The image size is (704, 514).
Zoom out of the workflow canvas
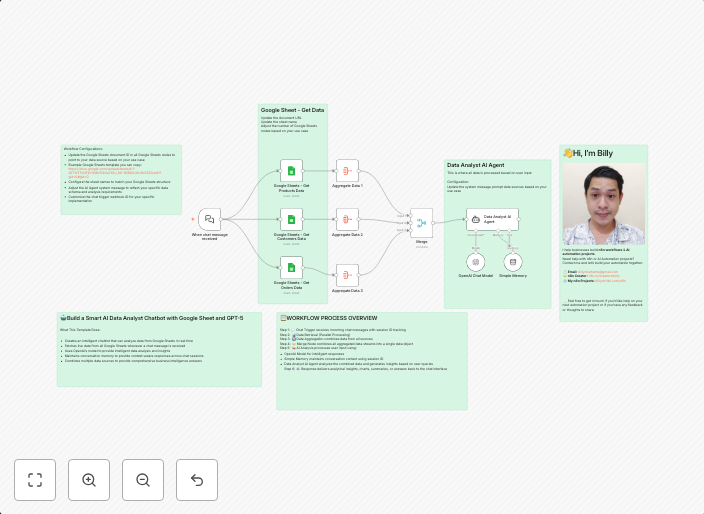pyautogui.click(x=143, y=480)
